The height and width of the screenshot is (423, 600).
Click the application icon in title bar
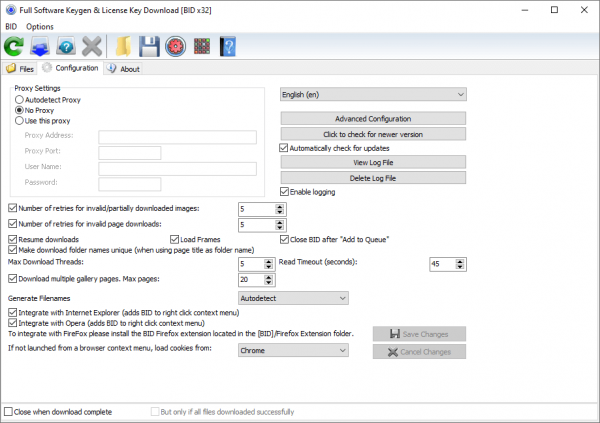click(11, 10)
